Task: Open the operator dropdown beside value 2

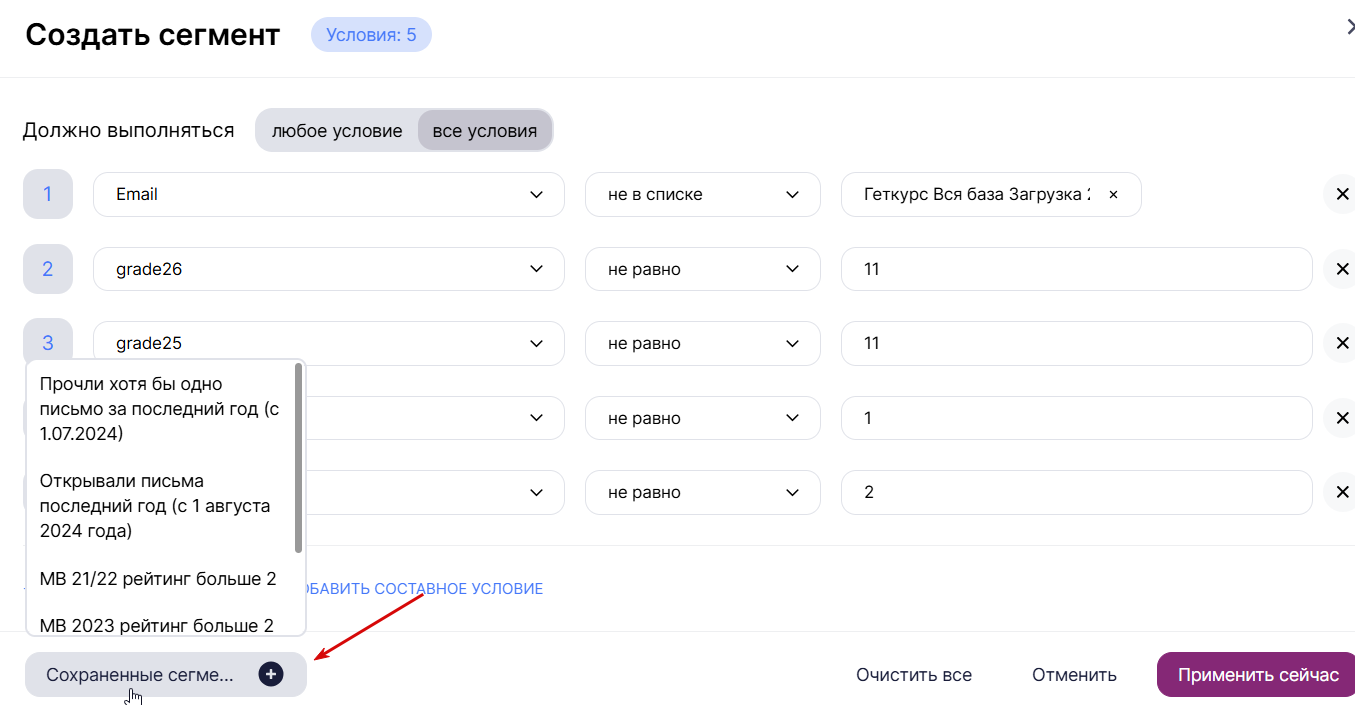Action: click(x=703, y=492)
